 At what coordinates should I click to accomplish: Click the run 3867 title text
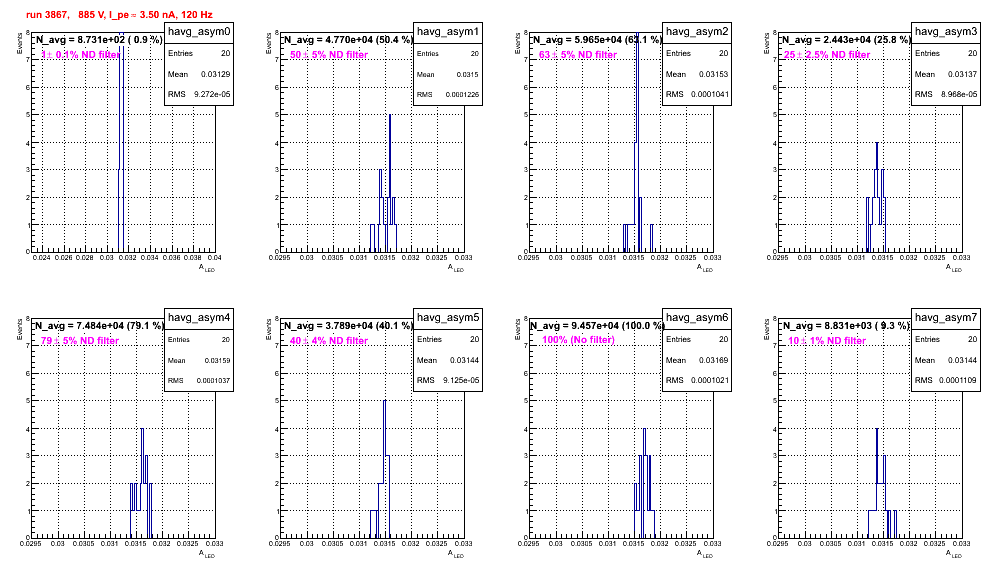click(x=119, y=15)
